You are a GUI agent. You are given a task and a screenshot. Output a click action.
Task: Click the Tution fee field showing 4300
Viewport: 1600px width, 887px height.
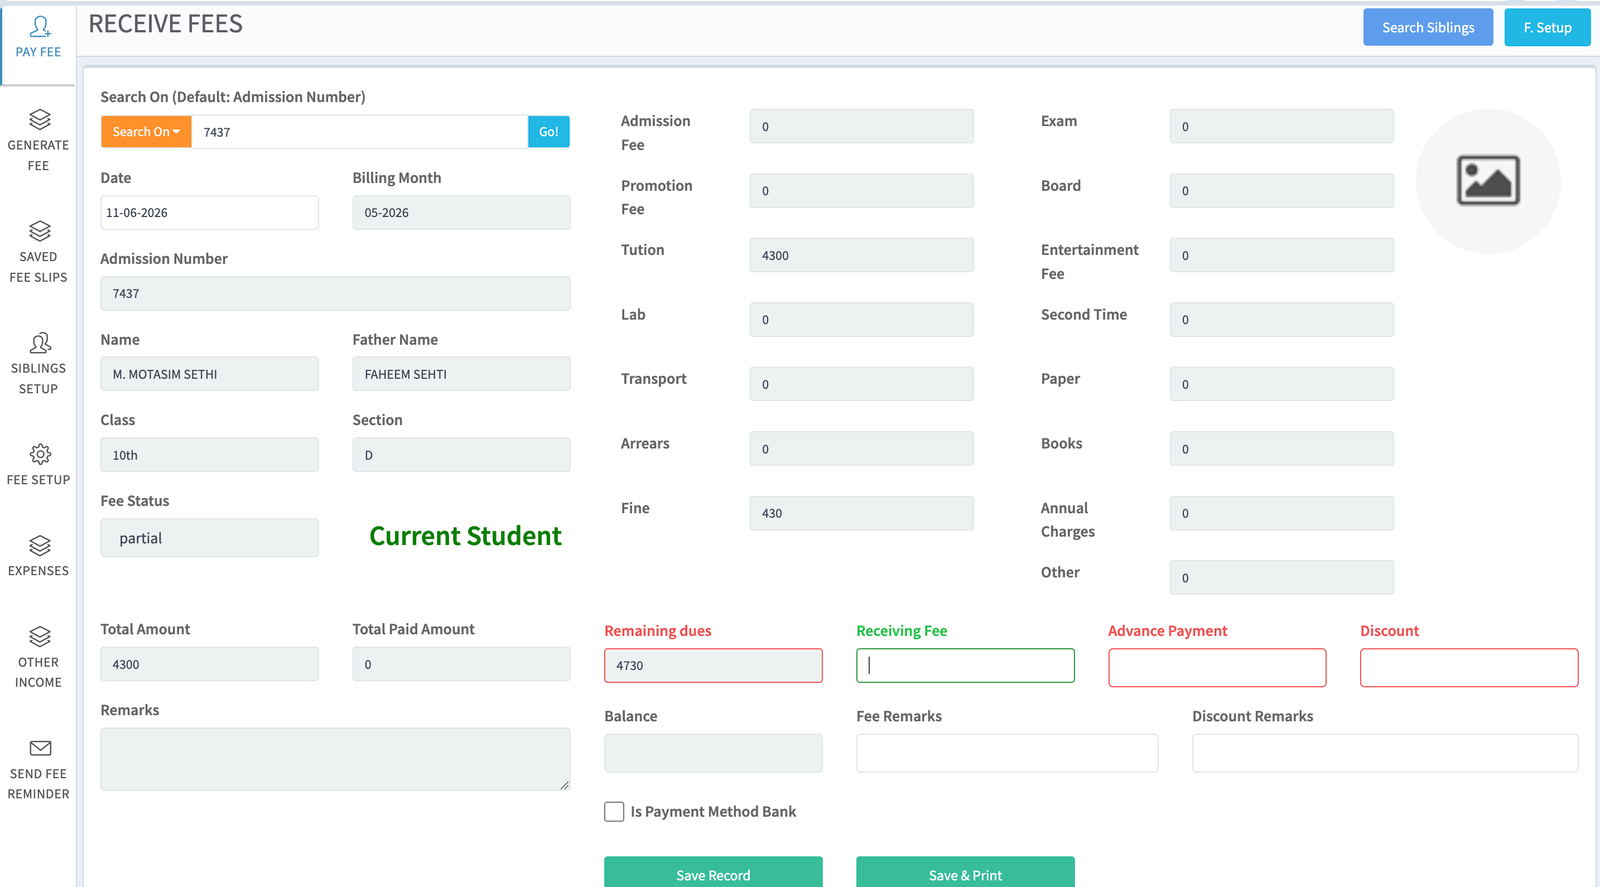tap(861, 255)
